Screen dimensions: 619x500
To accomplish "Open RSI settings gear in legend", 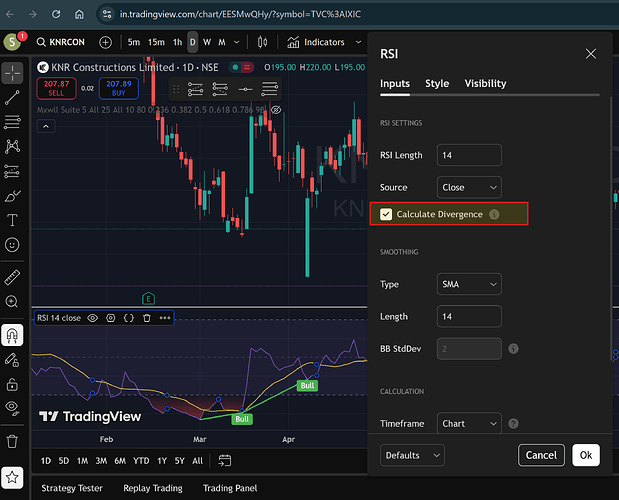I will [x=111, y=318].
